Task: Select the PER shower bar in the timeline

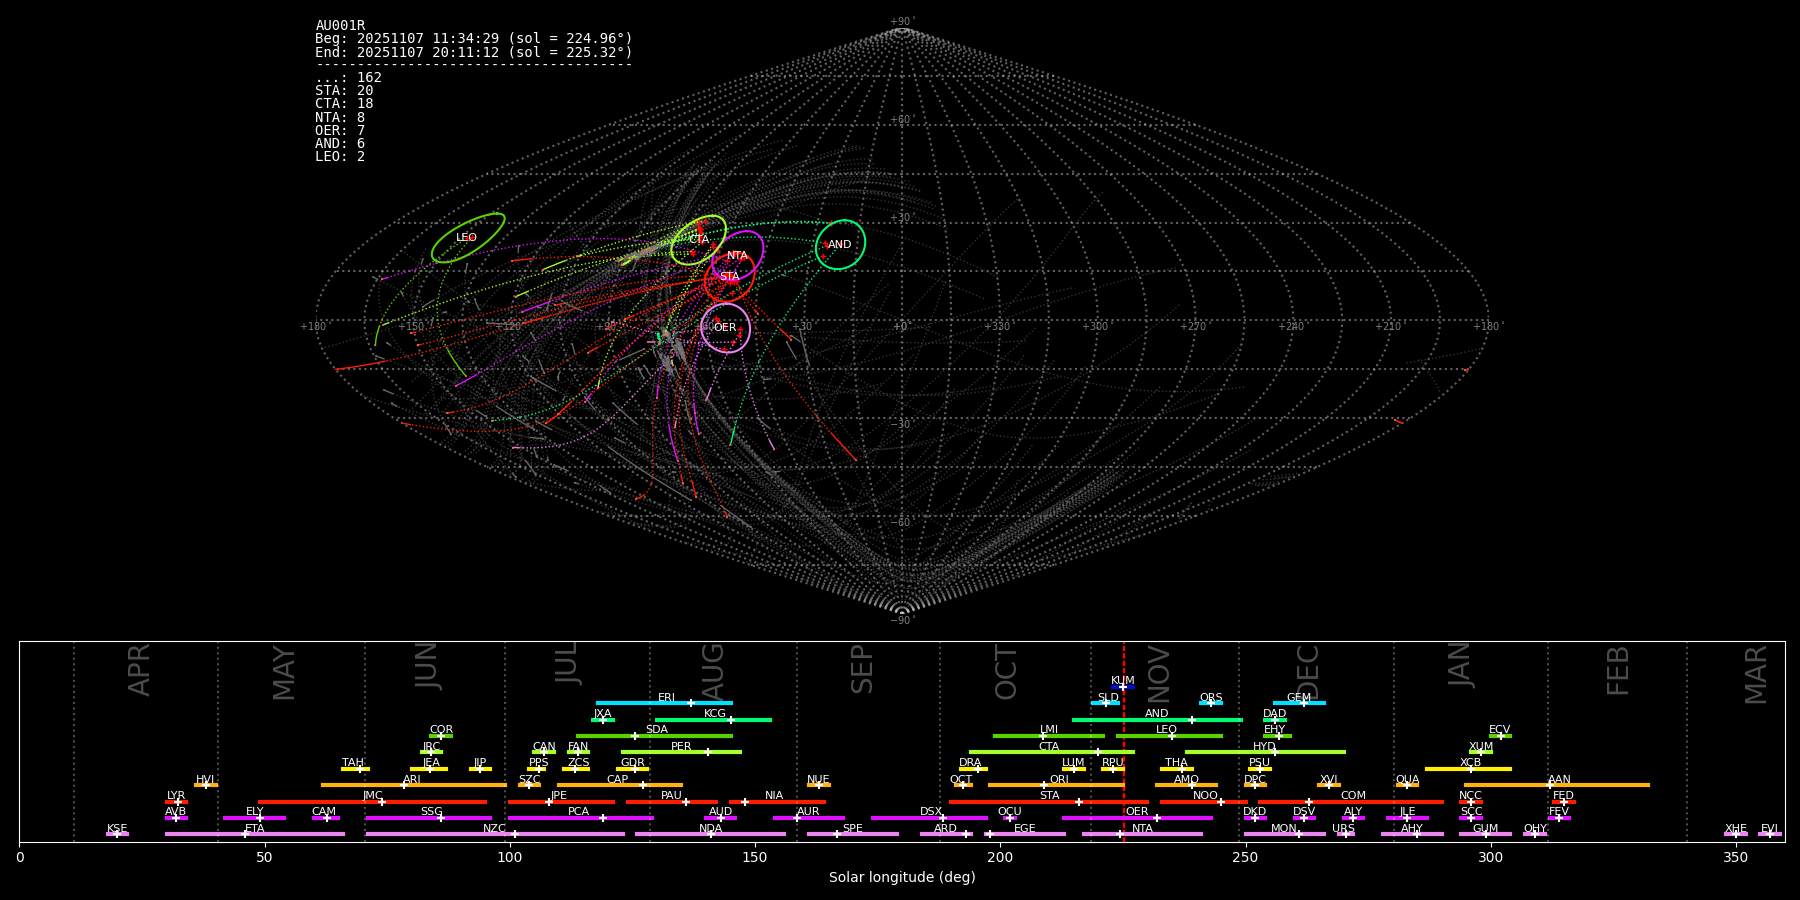Action: pyautogui.click(x=681, y=752)
